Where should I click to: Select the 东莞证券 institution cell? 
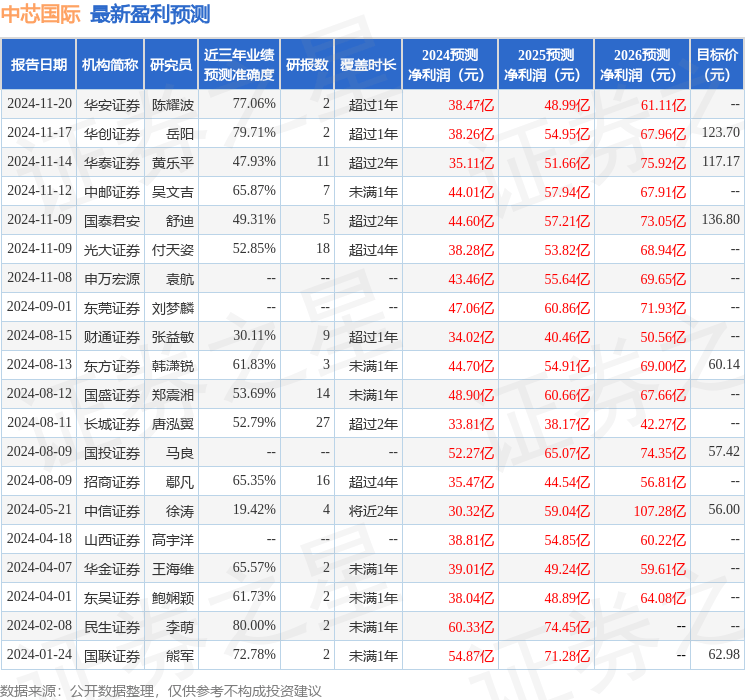112,308
